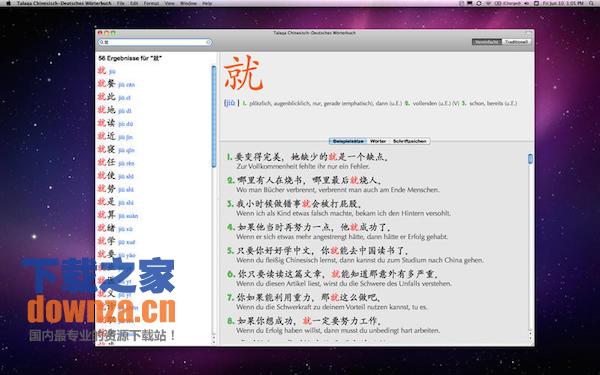This screenshot has height=375, width=600.
Task: Click into the search input field
Action: pos(155,42)
